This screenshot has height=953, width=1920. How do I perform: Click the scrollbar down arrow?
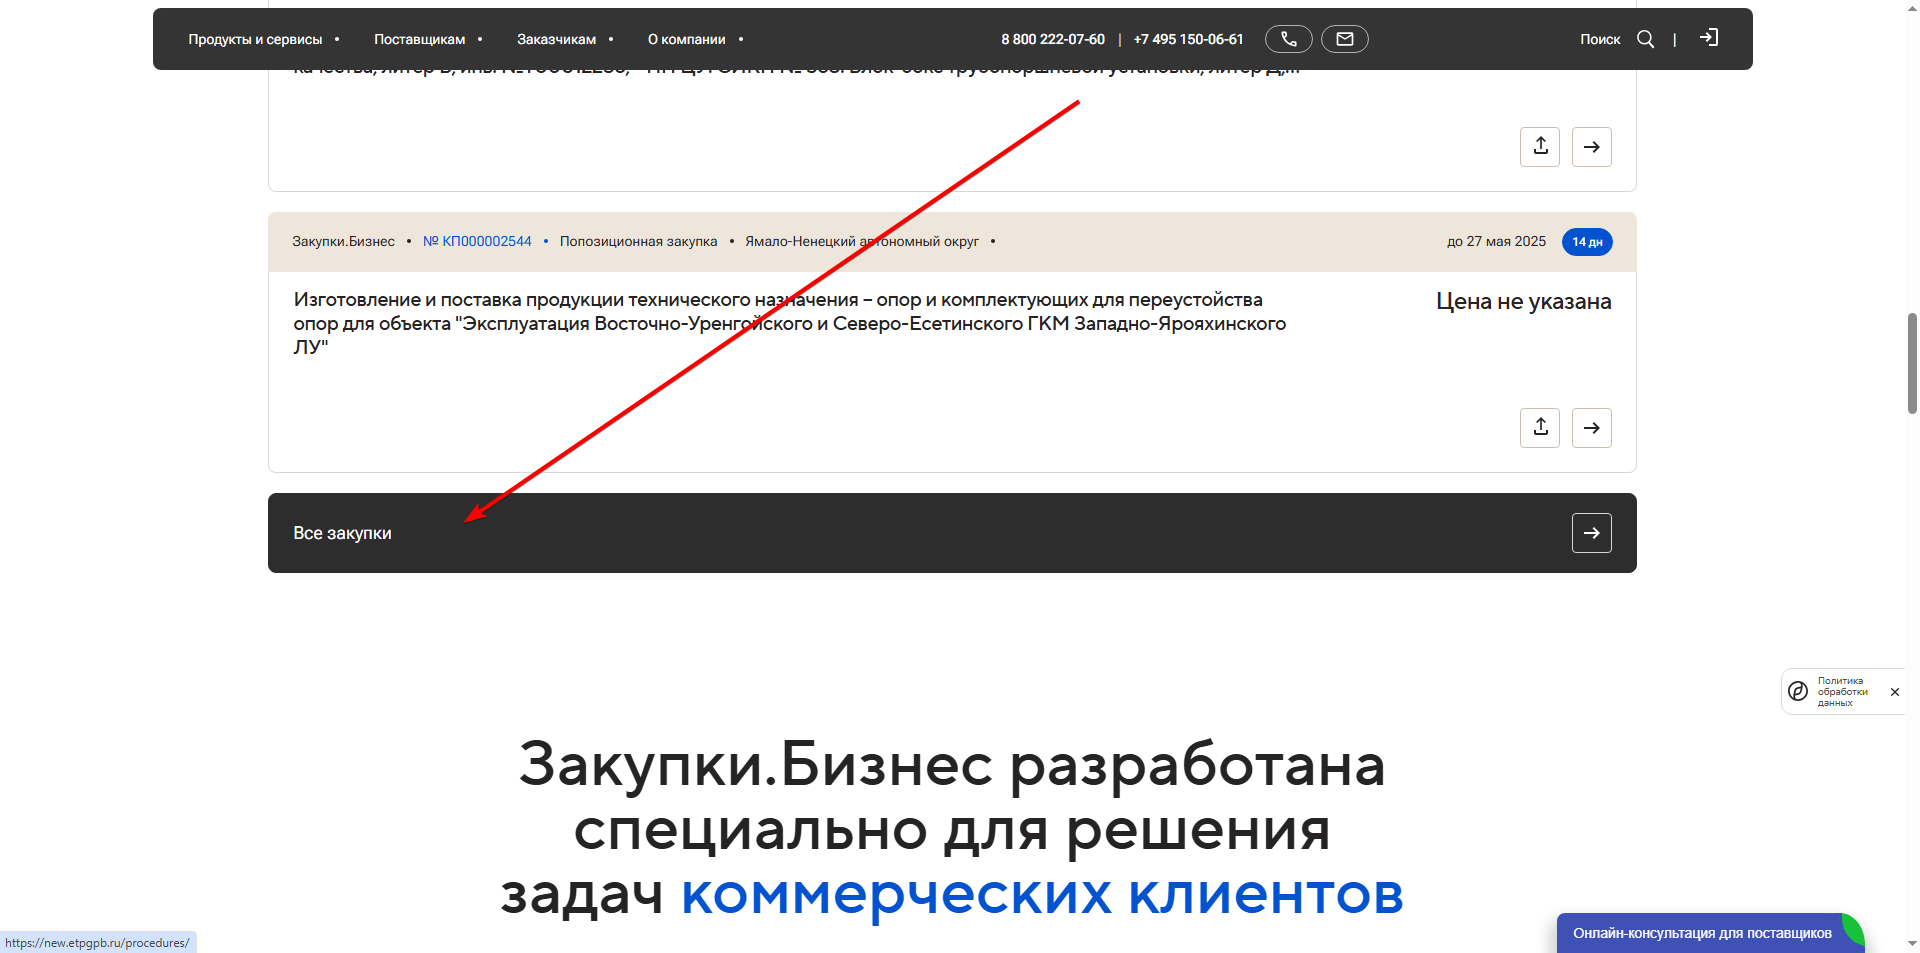pos(1912,943)
